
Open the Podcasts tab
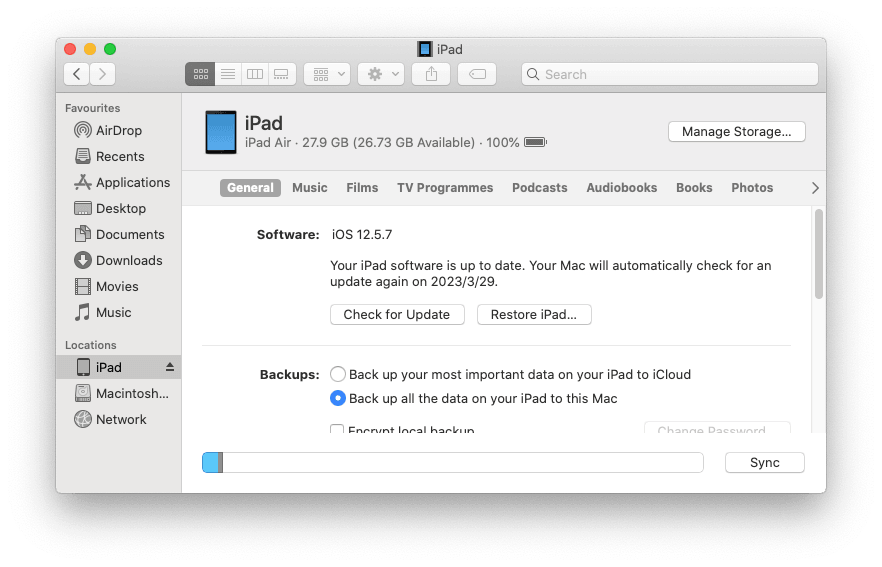539,188
